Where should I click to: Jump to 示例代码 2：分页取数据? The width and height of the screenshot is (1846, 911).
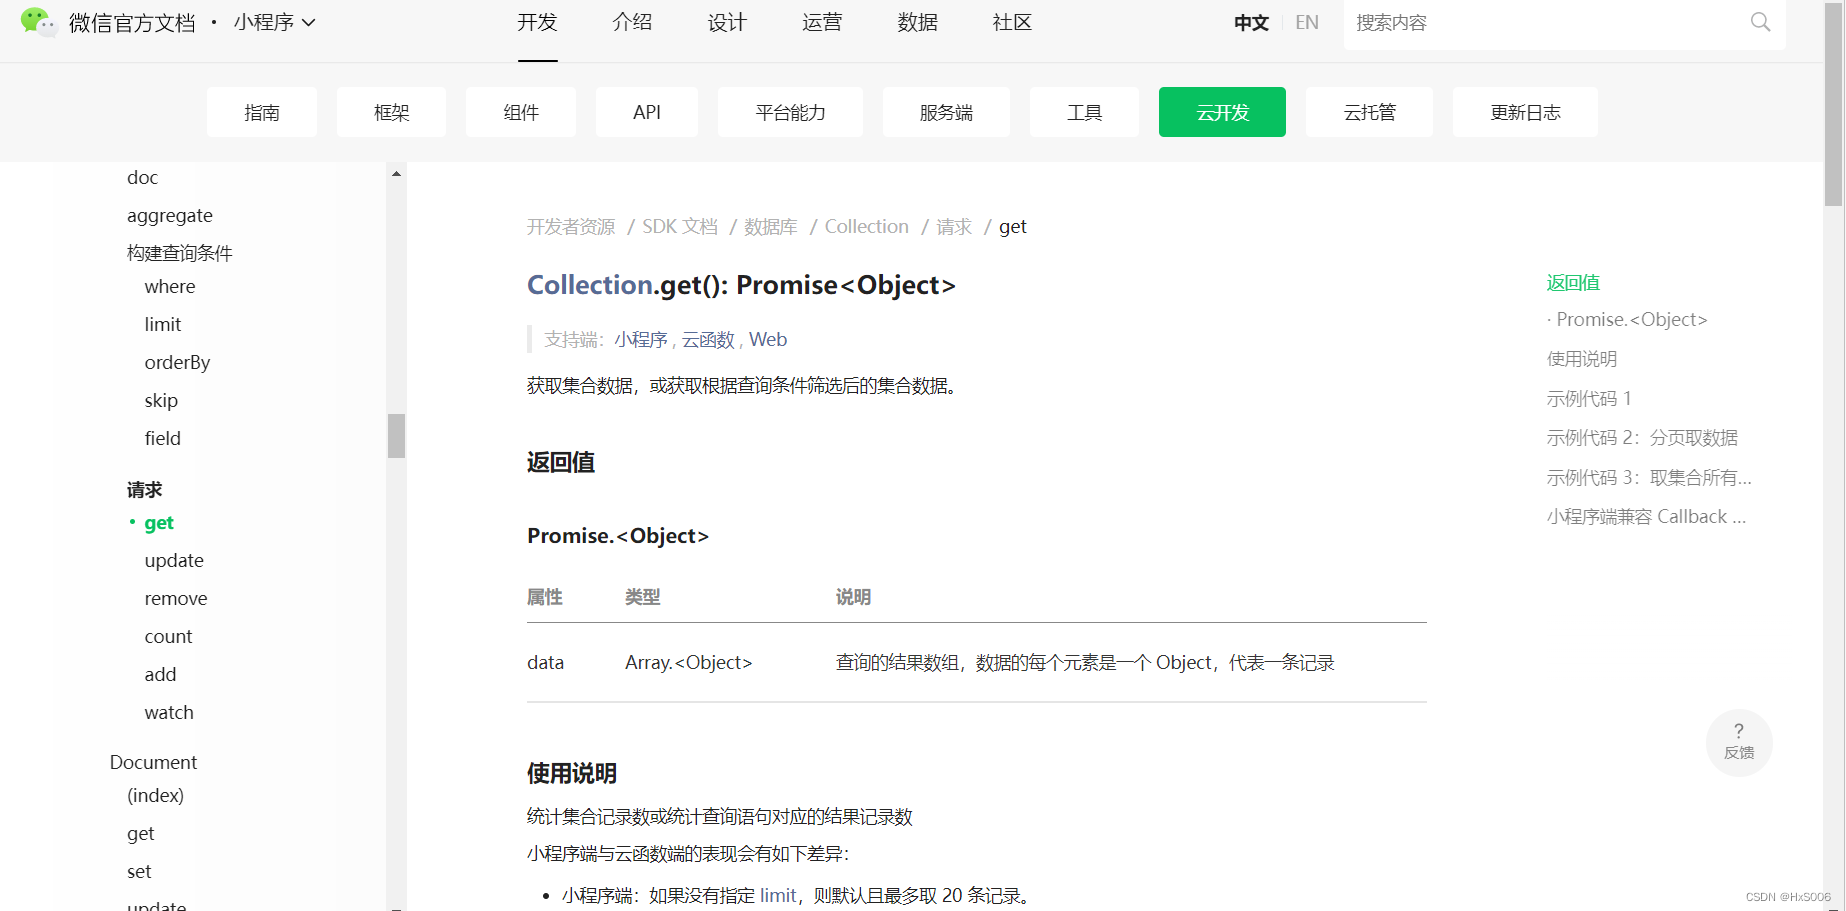[x=1642, y=437]
